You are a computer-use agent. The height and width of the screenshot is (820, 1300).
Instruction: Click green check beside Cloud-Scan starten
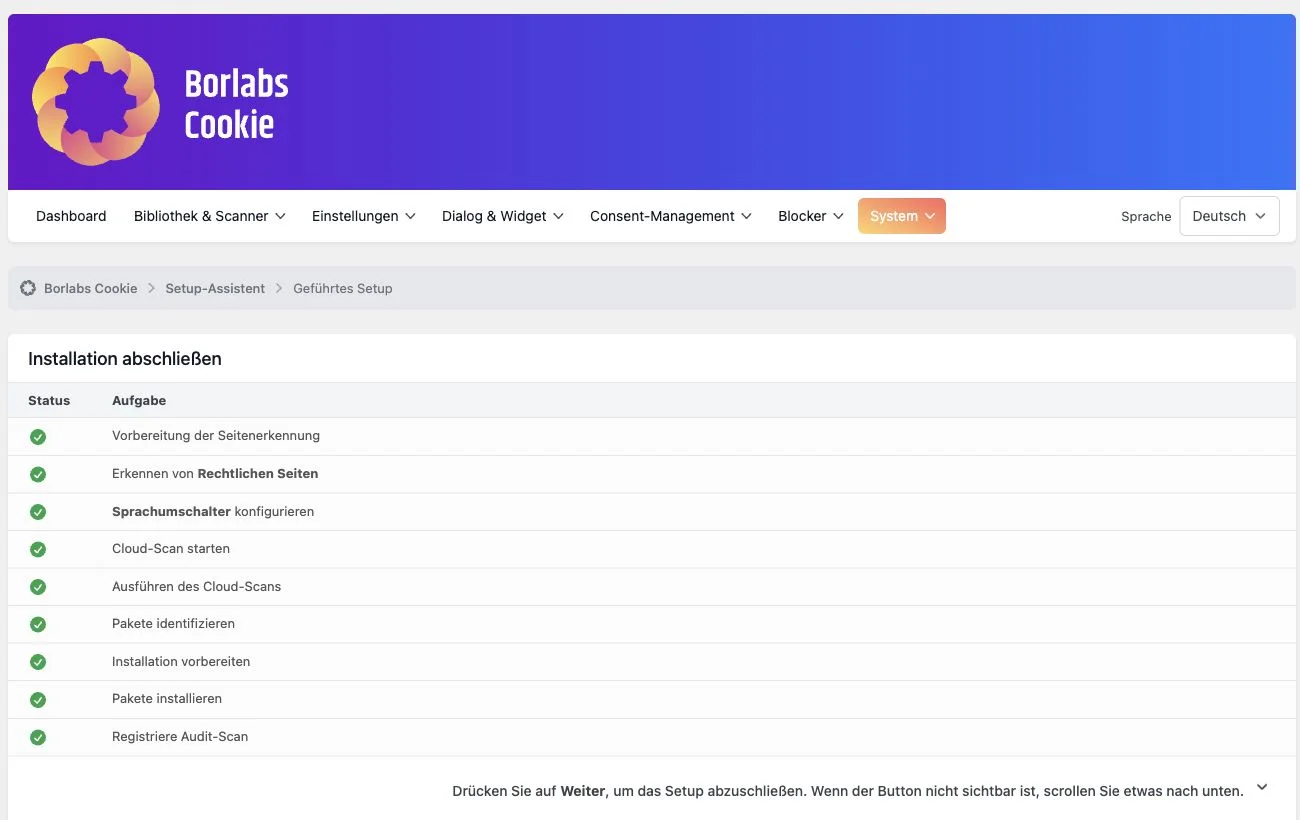point(38,549)
